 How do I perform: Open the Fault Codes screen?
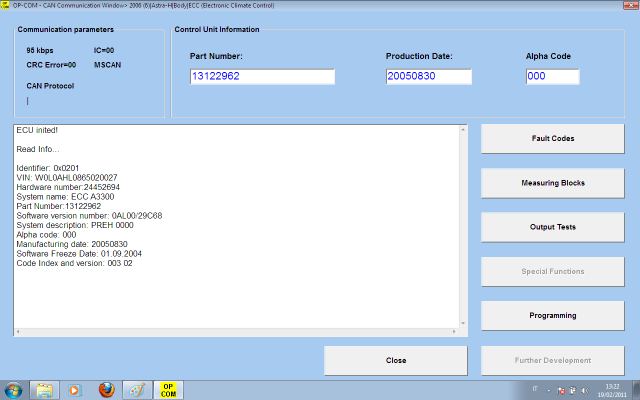click(x=553, y=139)
